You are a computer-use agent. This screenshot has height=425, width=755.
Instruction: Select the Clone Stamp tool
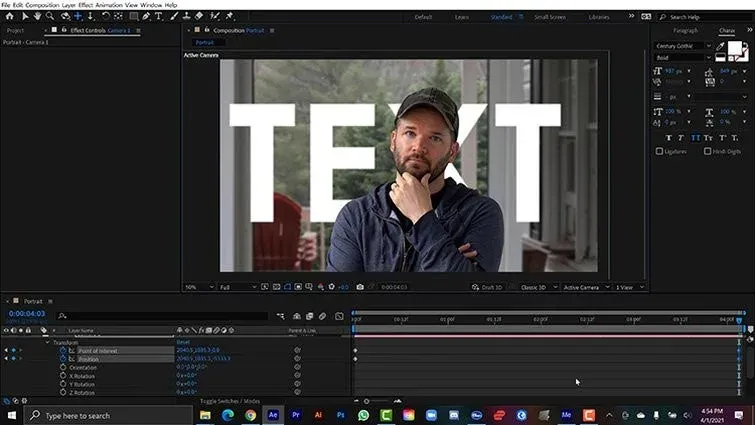(187, 16)
